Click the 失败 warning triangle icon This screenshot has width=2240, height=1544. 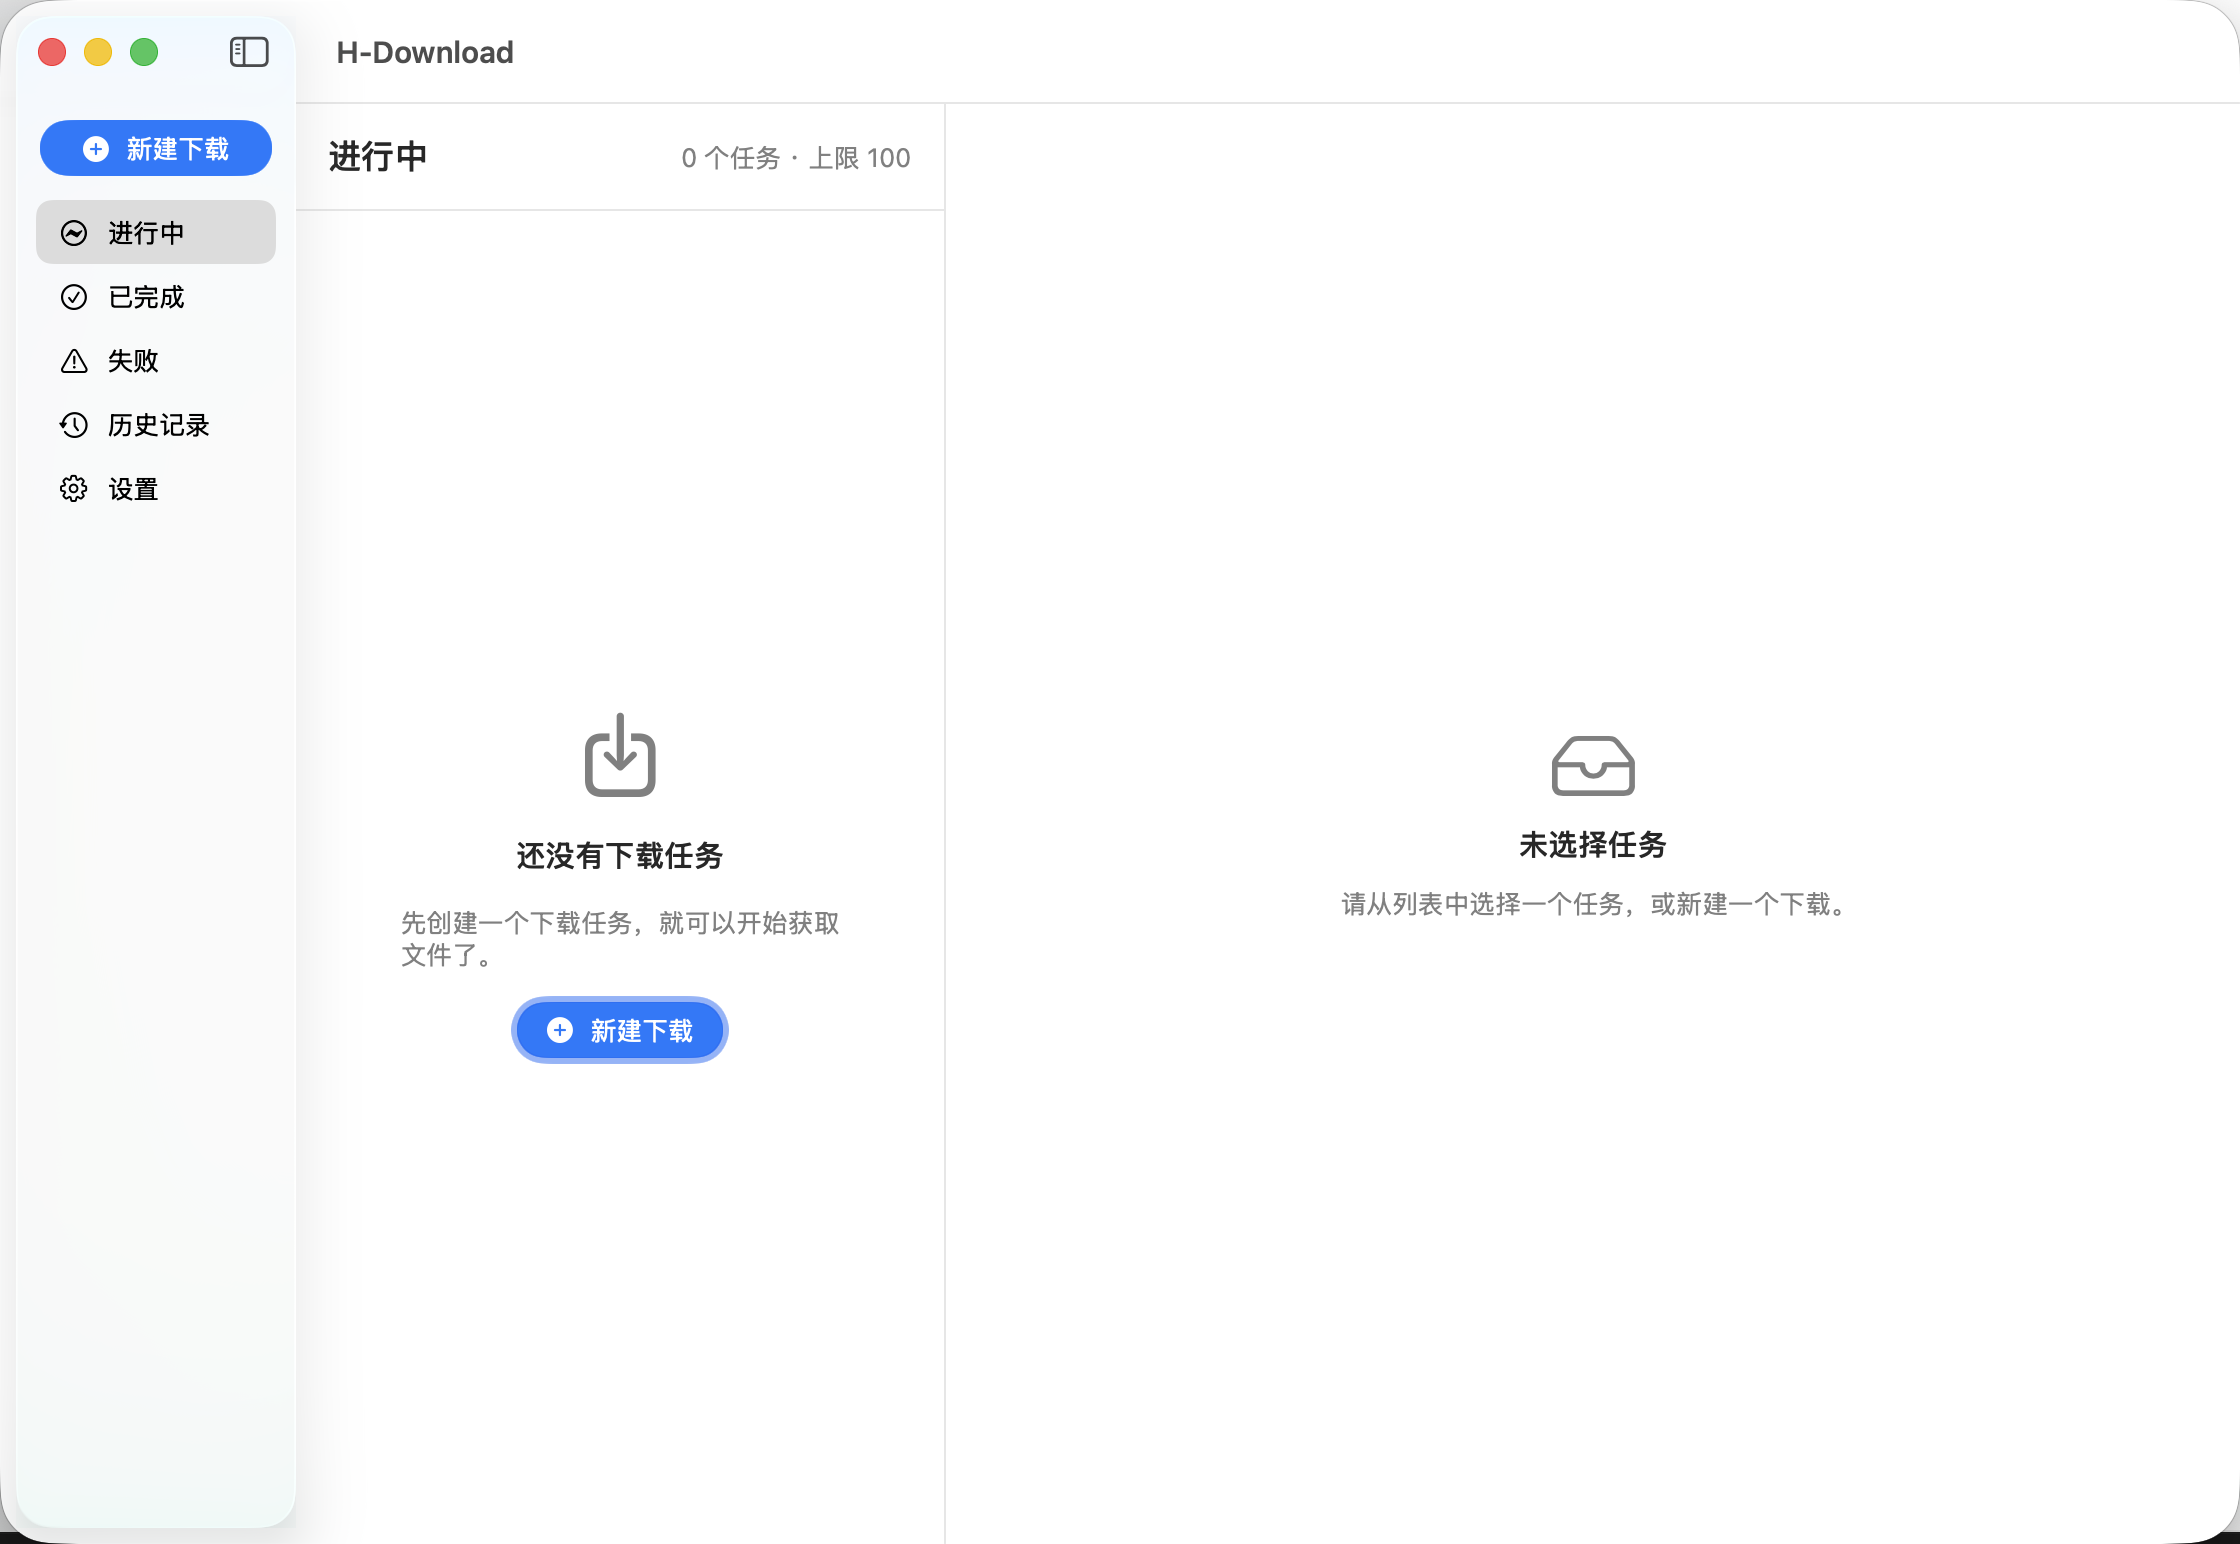point(74,361)
